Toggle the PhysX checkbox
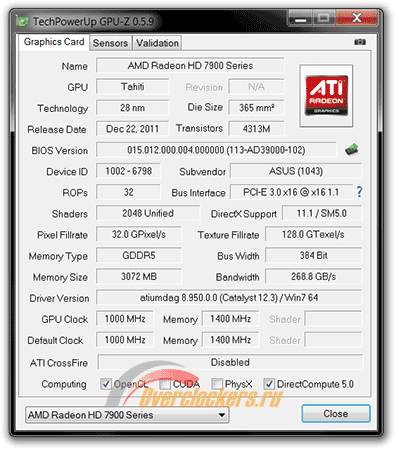 (x=217, y=384)
